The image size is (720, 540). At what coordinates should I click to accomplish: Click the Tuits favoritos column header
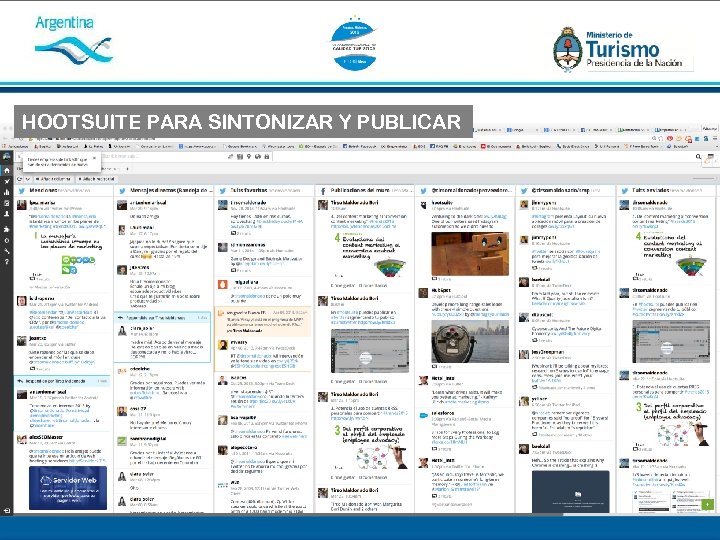(264, 190)
